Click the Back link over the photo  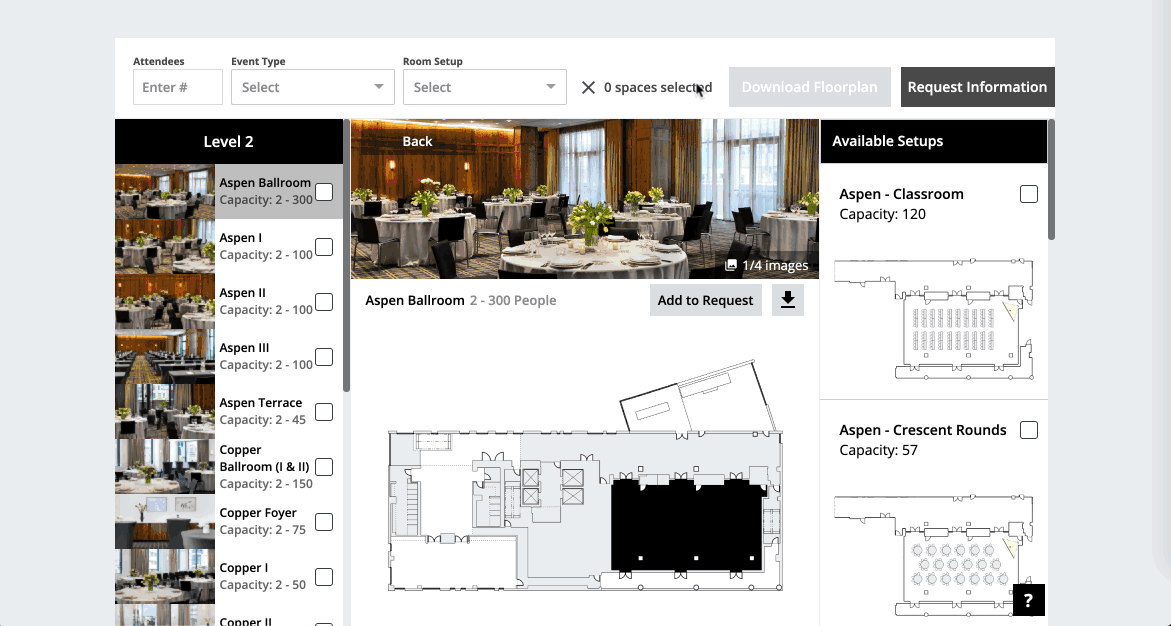417,141
